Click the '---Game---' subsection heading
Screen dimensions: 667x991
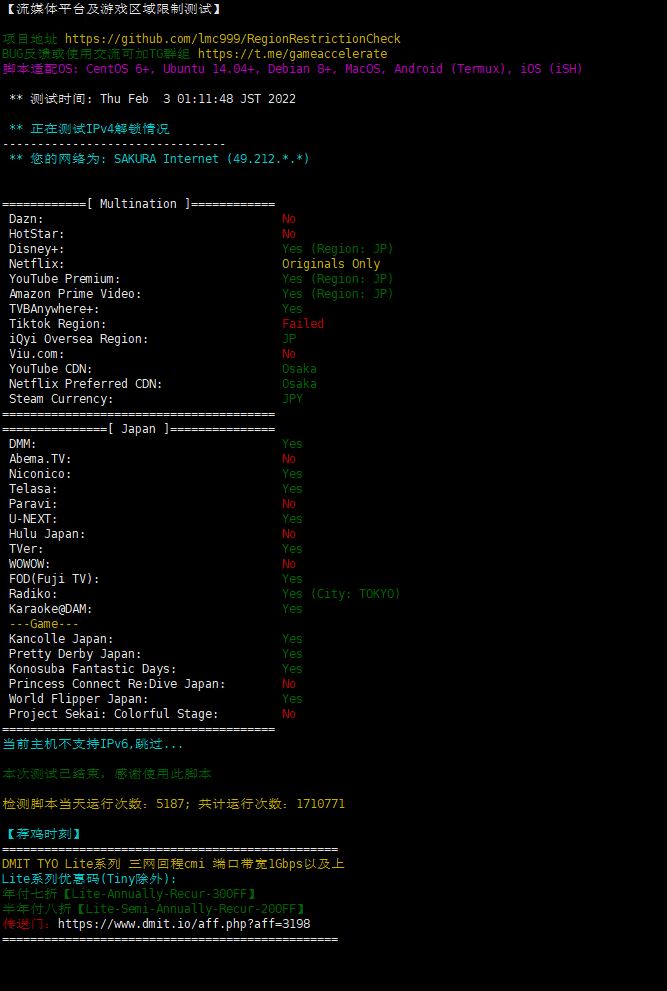[x=44, y=624]
